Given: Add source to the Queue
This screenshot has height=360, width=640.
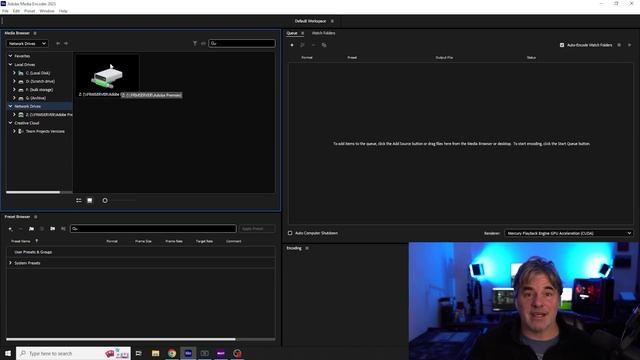Looking at the screenshot, I should [292, 45].
